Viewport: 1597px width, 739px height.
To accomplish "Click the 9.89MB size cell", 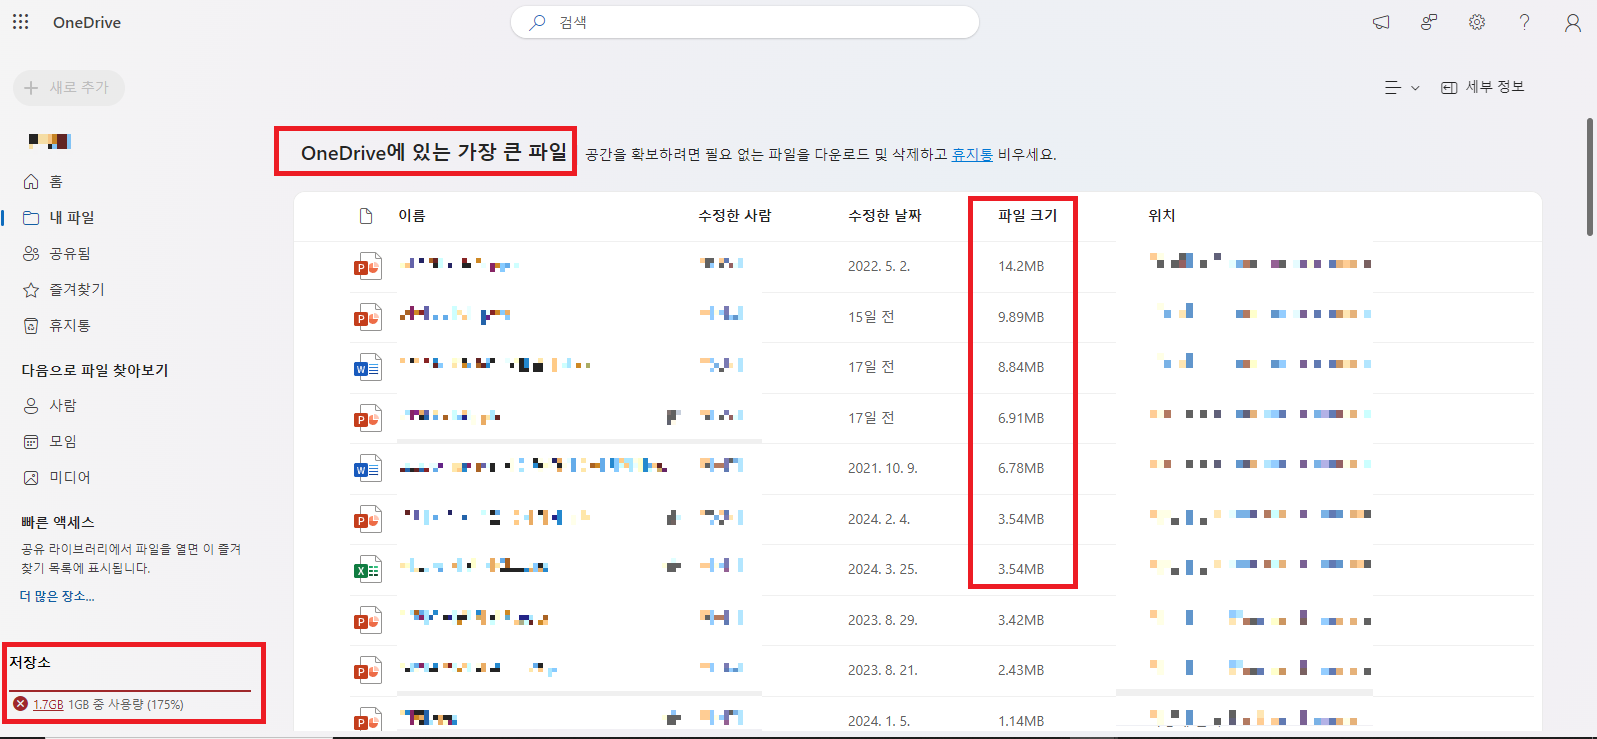I will (1021, 317).
